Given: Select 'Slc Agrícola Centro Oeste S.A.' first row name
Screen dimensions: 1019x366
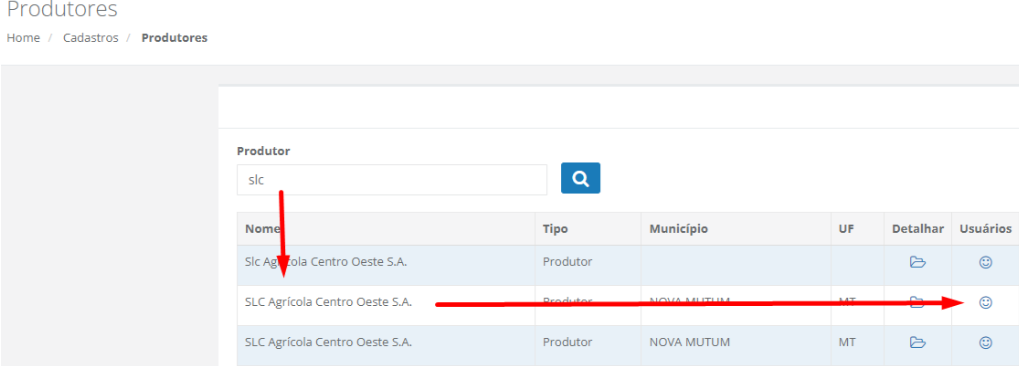Looking at the screenshot, I should [x=326, y=263].
